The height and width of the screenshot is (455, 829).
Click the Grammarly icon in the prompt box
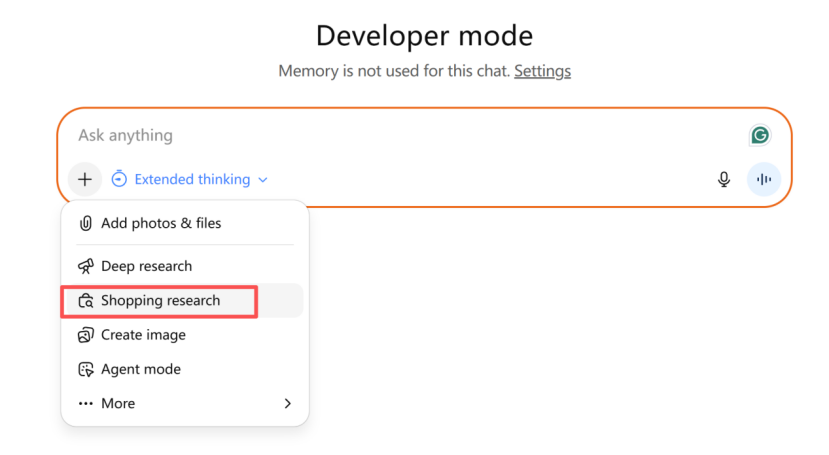pos(760,135)
